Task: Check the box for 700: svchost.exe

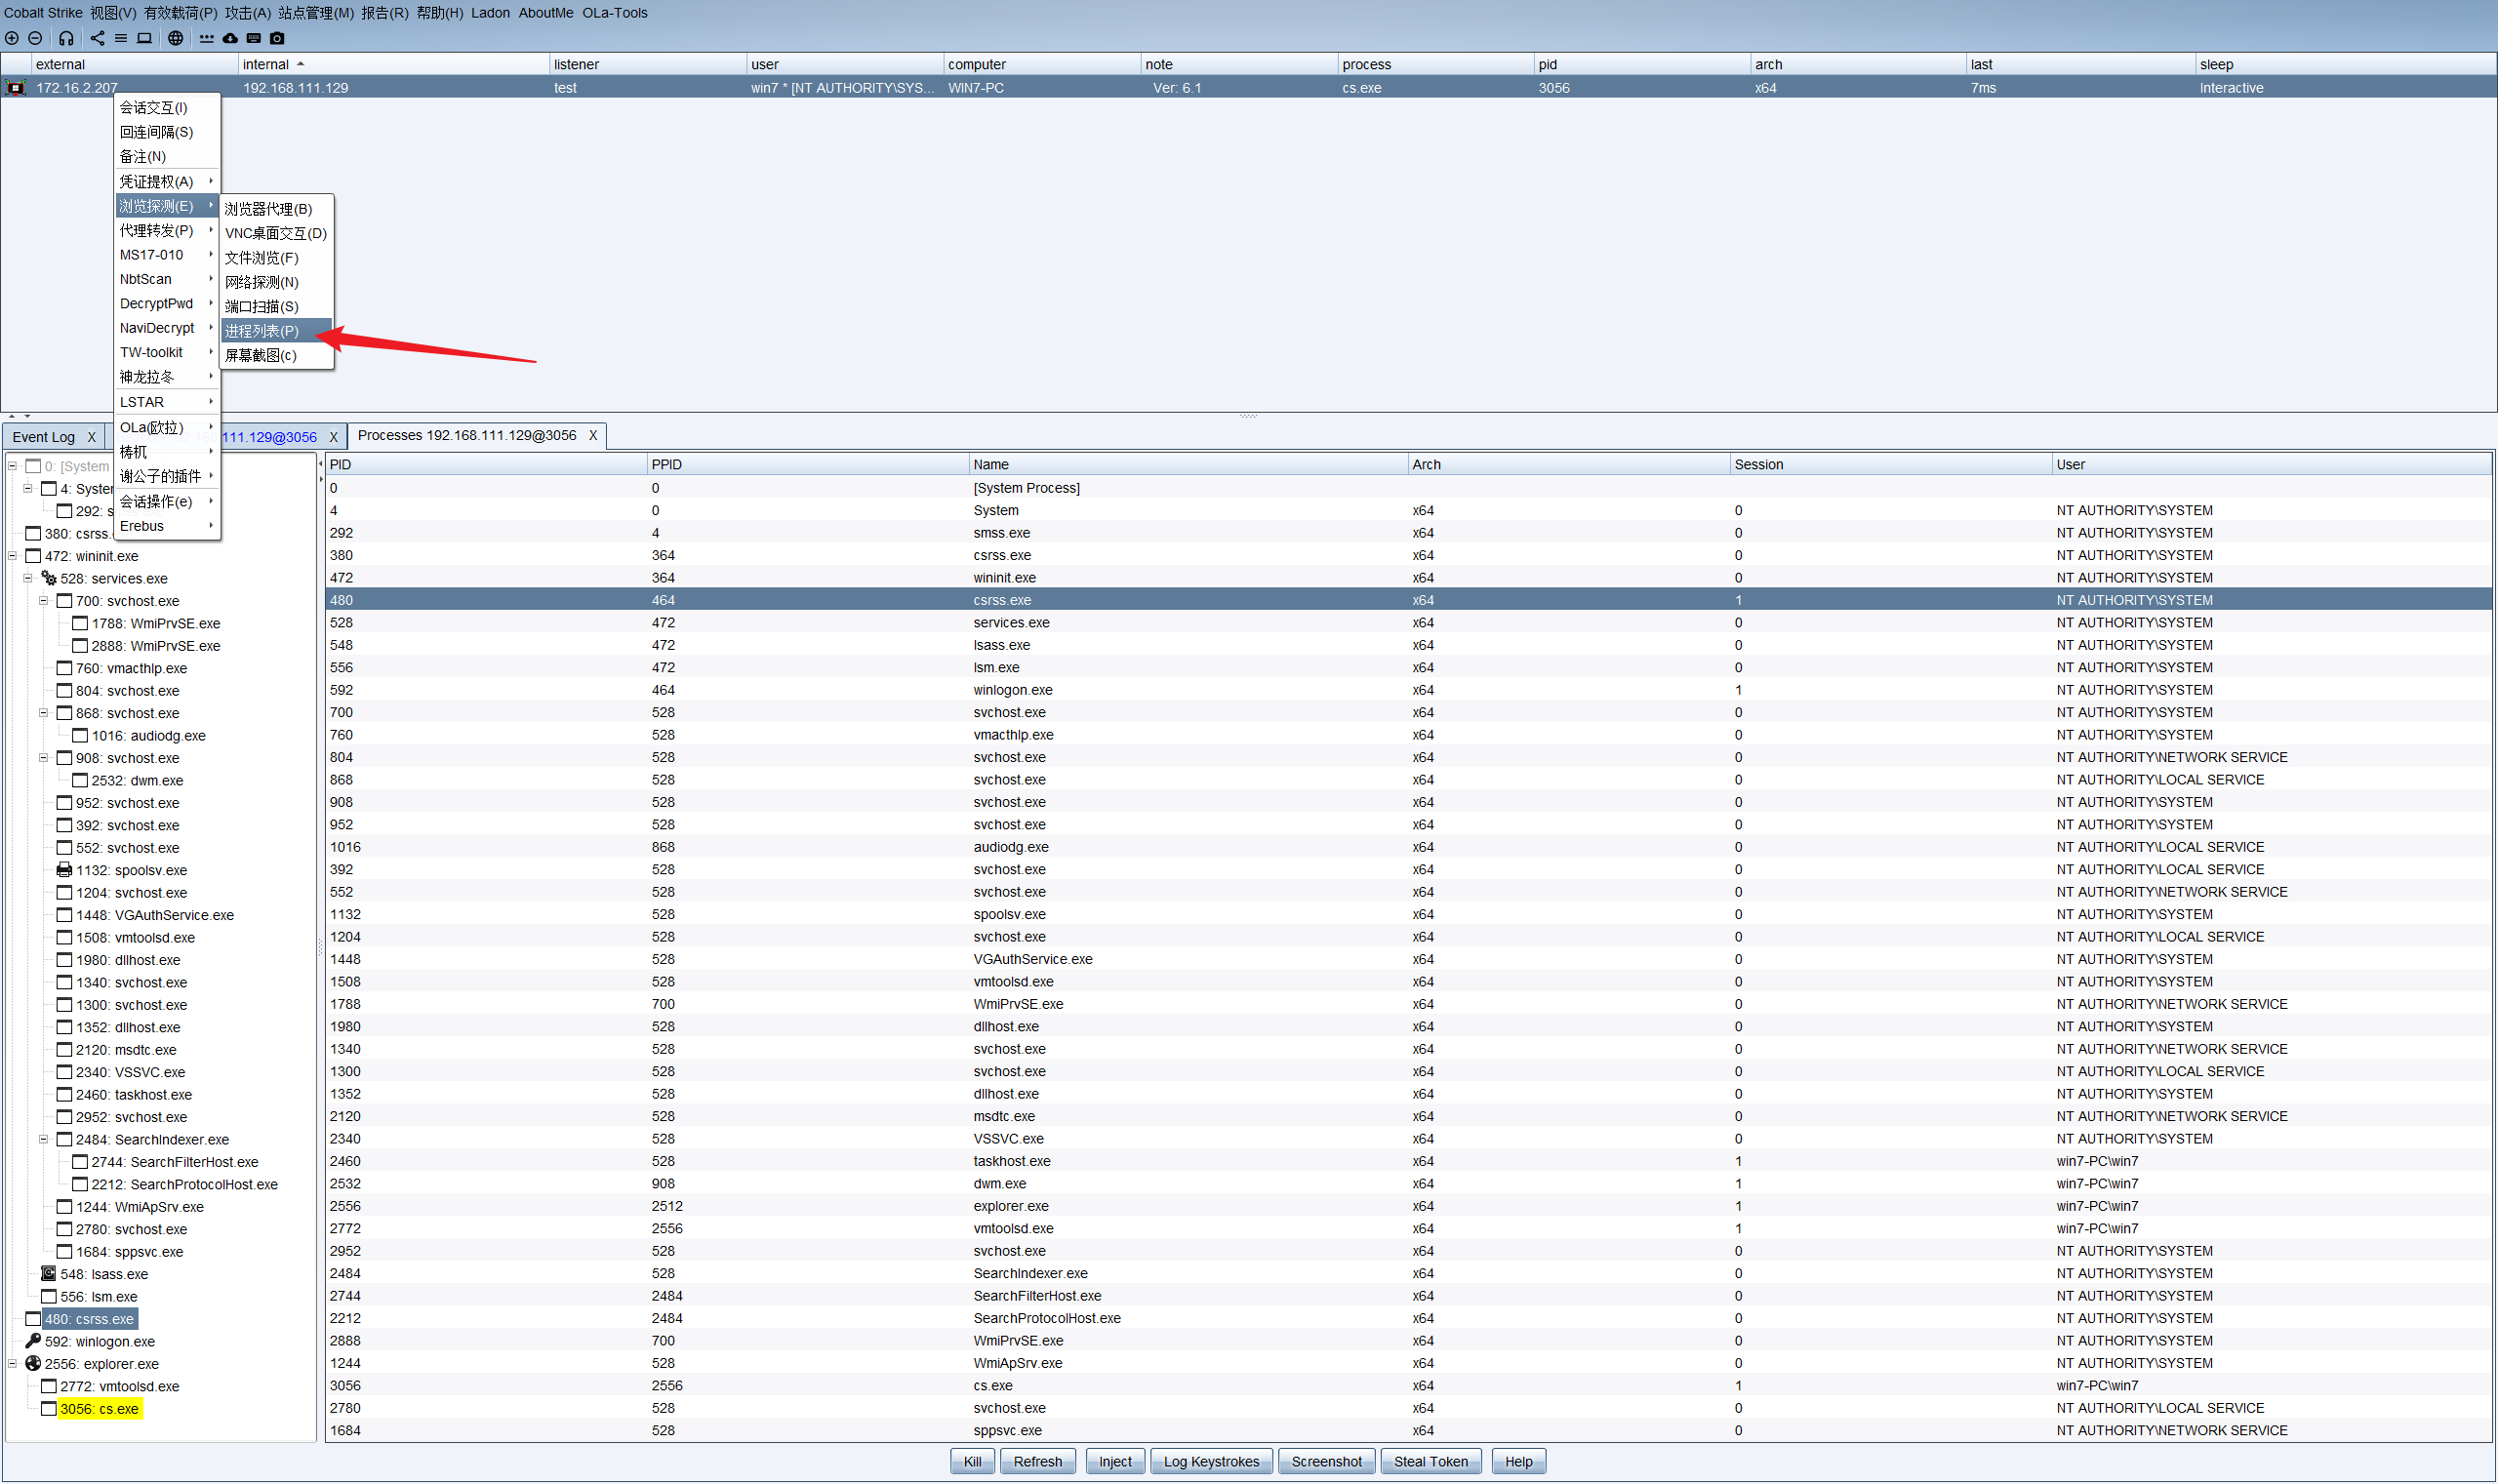Action: pyautogui.click(x=64, y=601)
